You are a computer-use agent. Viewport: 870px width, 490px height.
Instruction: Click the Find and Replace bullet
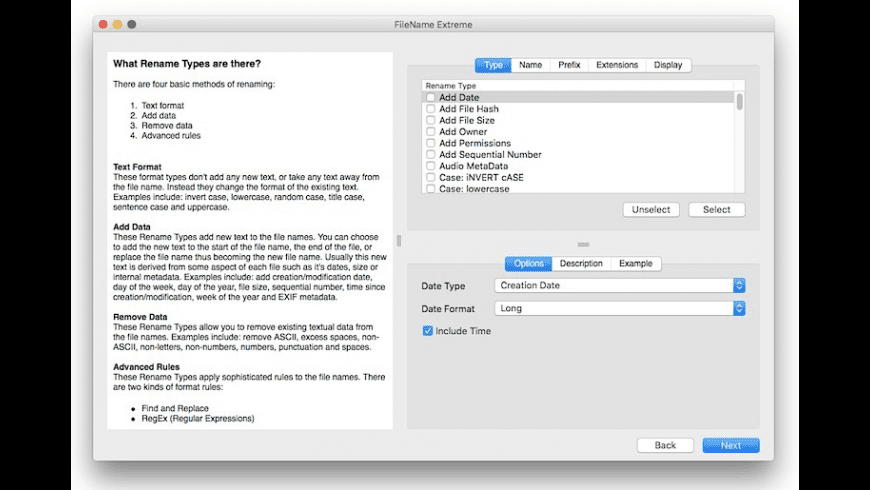pos(175,408)
